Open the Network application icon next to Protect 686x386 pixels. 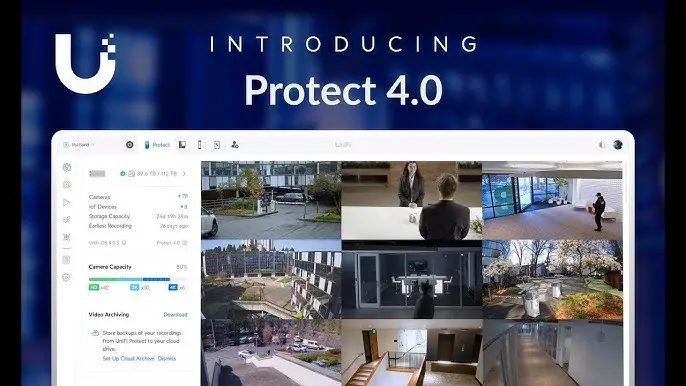coord(182,145)
